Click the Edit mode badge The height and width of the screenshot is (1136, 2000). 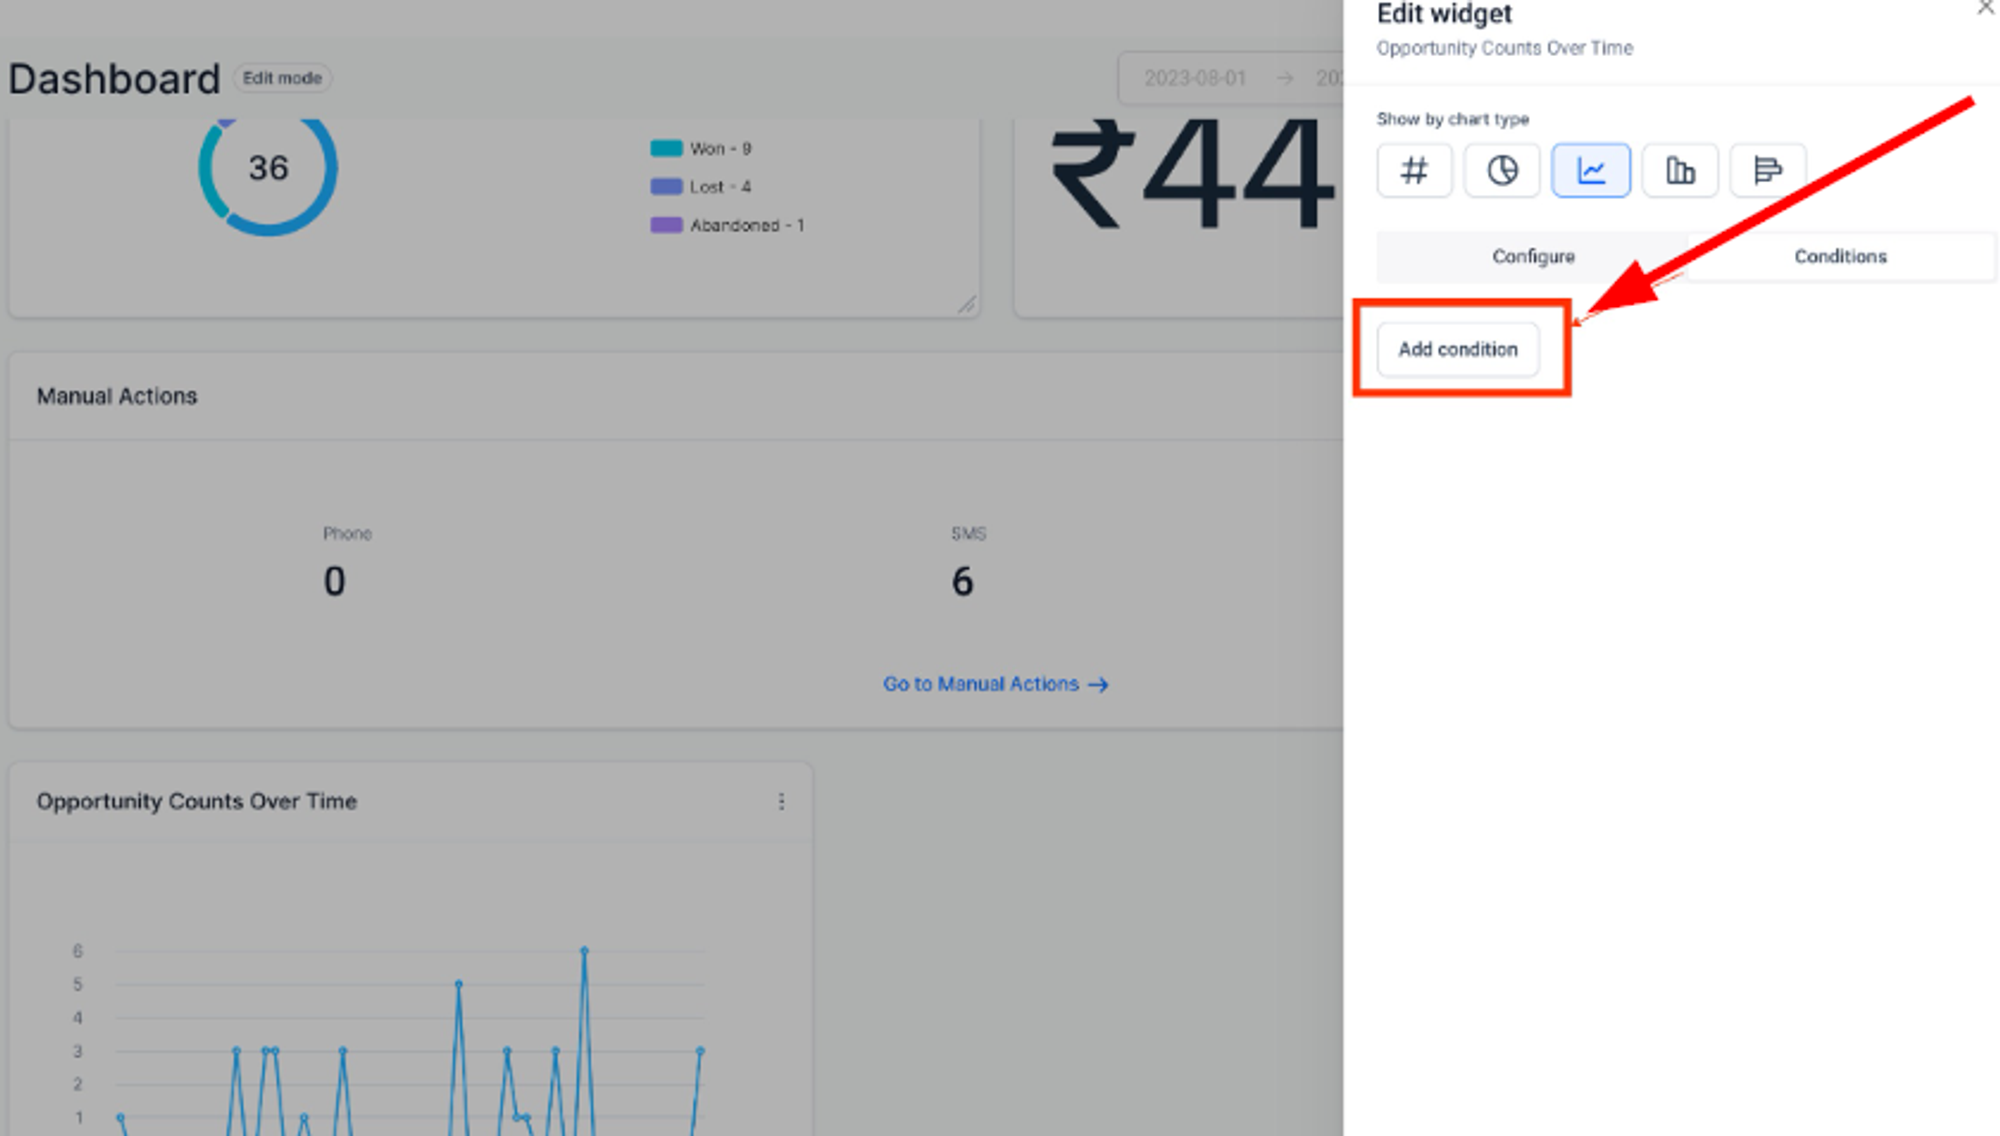(x=282, y=78)
